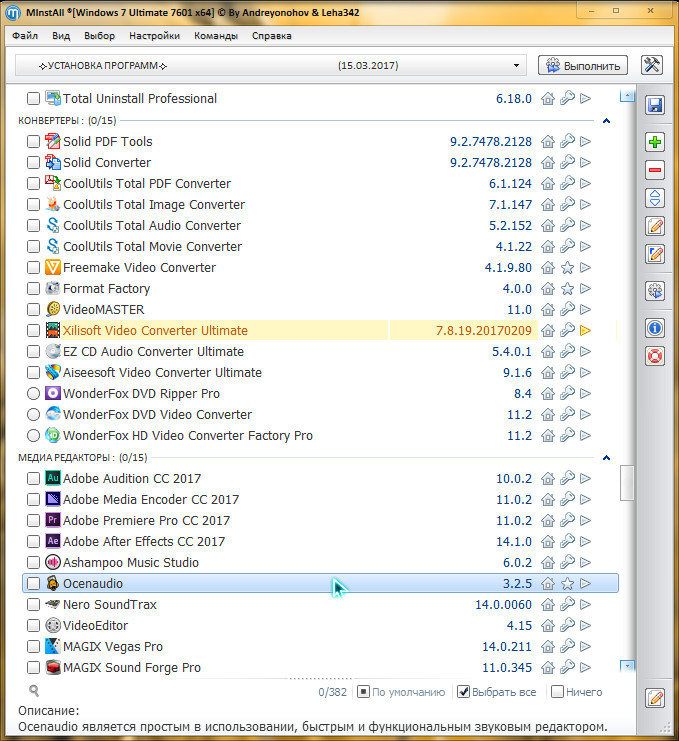679x741 pixels.
Task: Click the red minus remove icon
Action: pos(655,170)
